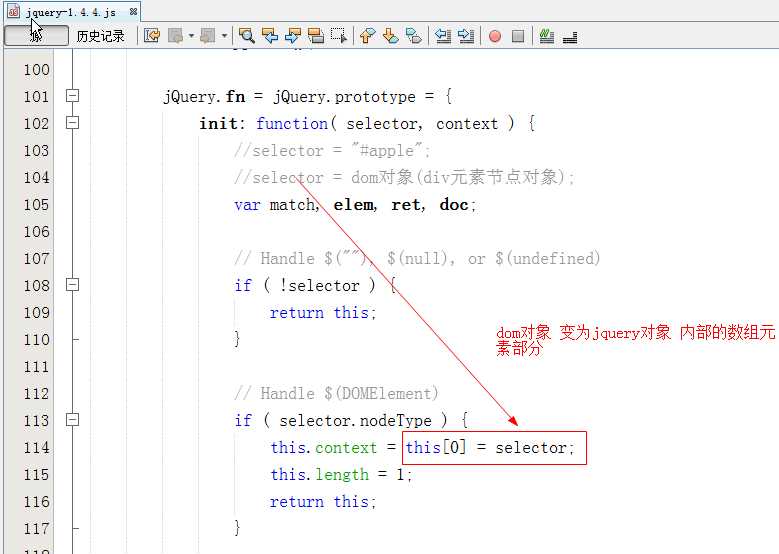The height and width of the screenshot is (554, 779).
Task: Click line number 114 in the gutter
Action: click(36, 448)
